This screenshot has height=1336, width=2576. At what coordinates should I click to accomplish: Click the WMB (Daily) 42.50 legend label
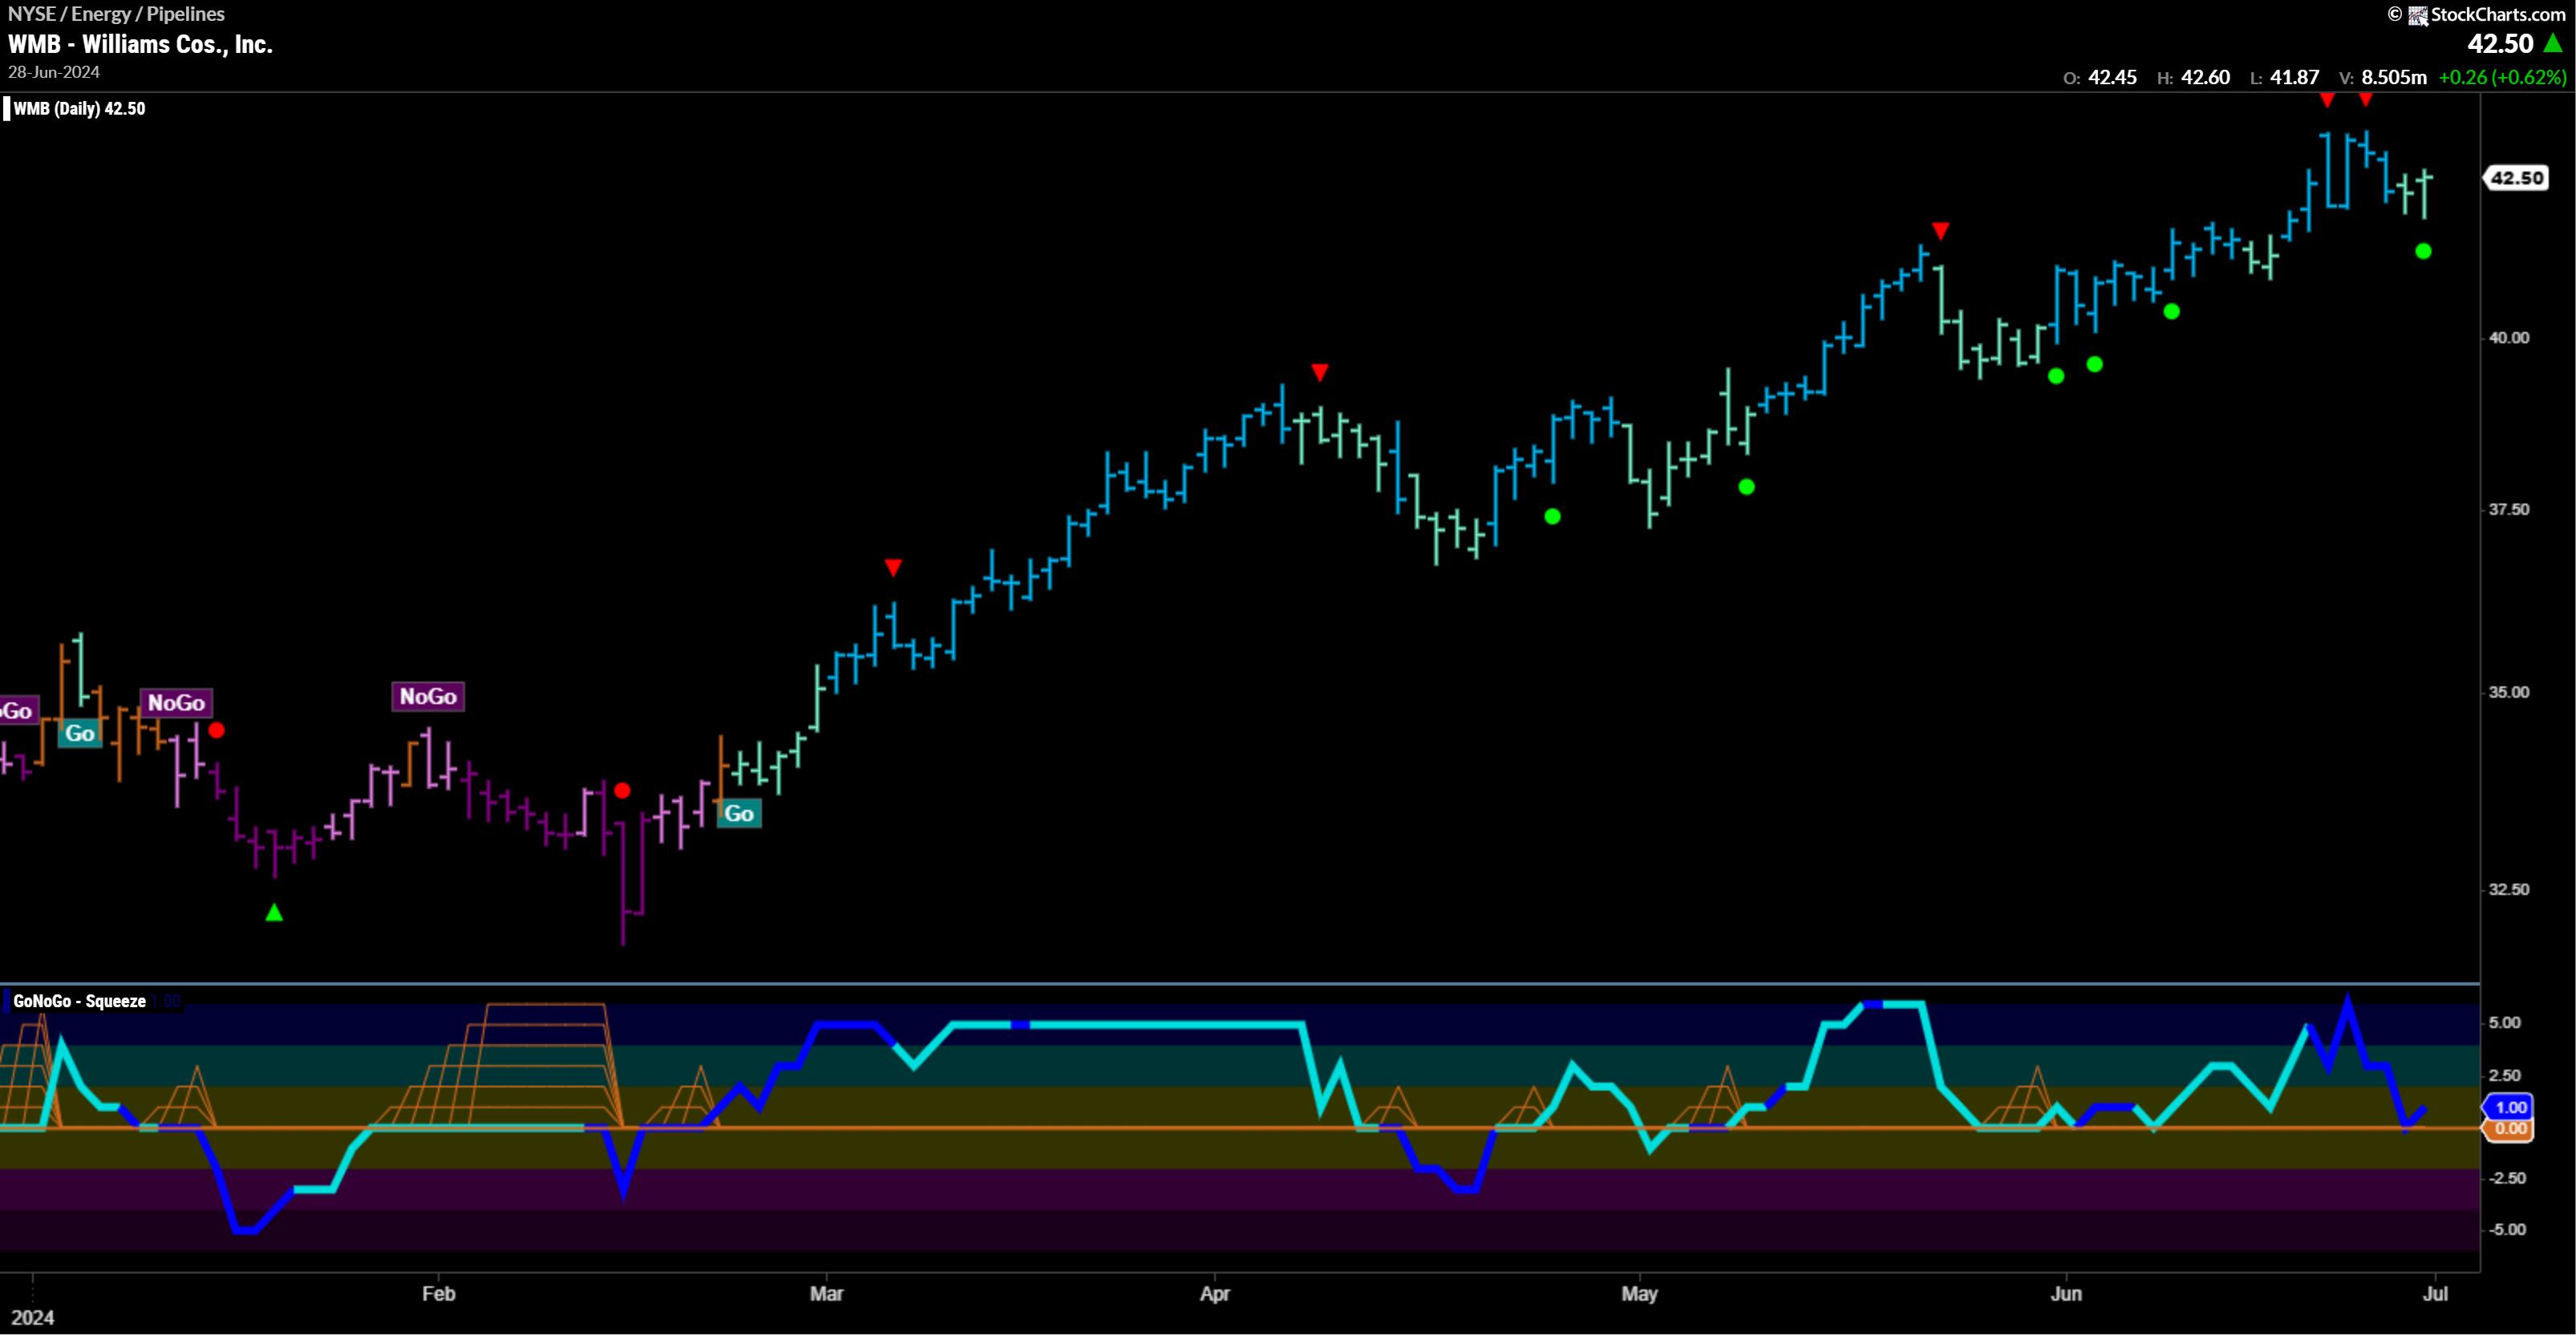[79, 109]
